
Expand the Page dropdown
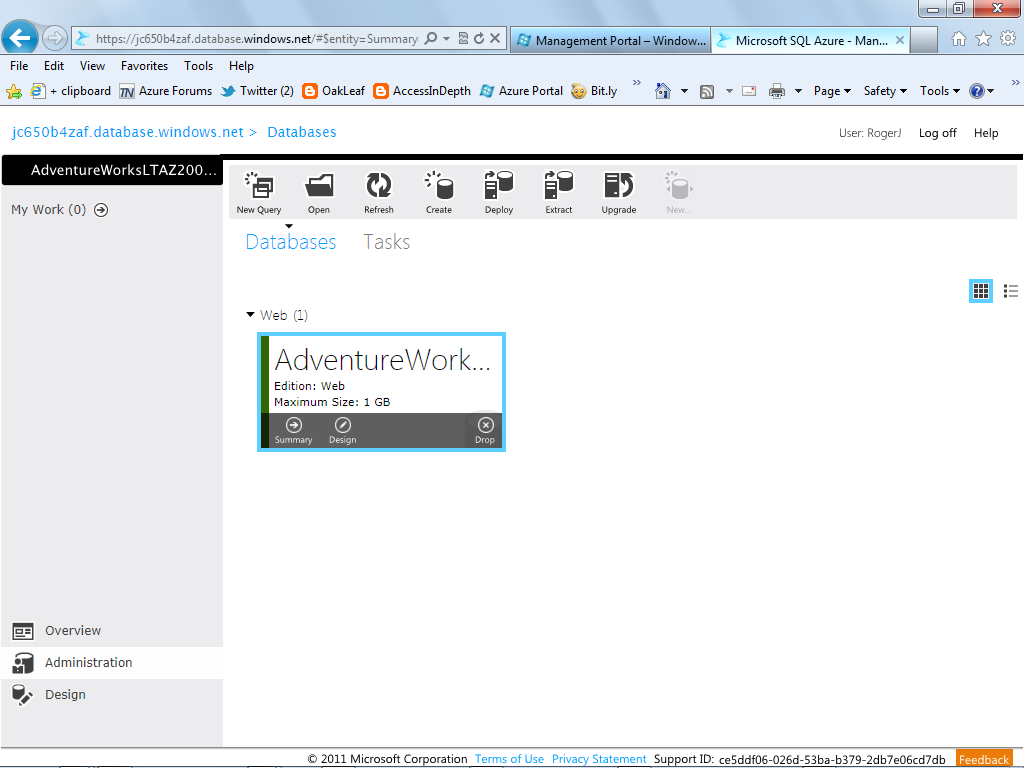pos(832,91)
